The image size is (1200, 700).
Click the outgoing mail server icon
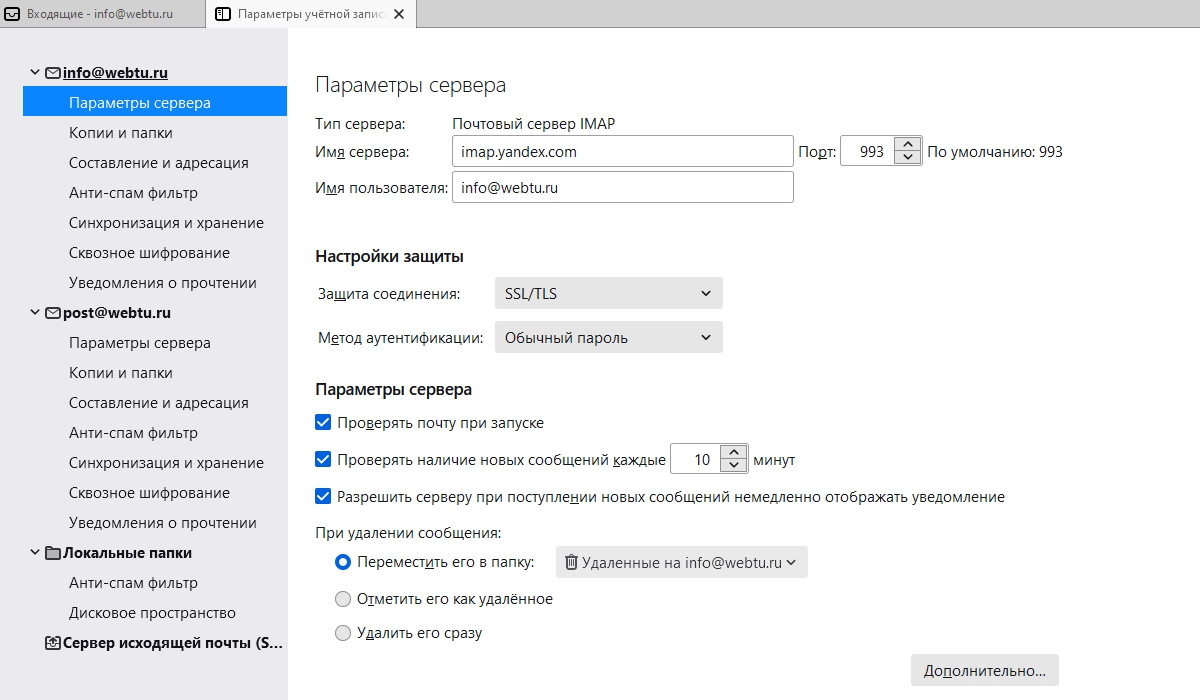point(53,643)
